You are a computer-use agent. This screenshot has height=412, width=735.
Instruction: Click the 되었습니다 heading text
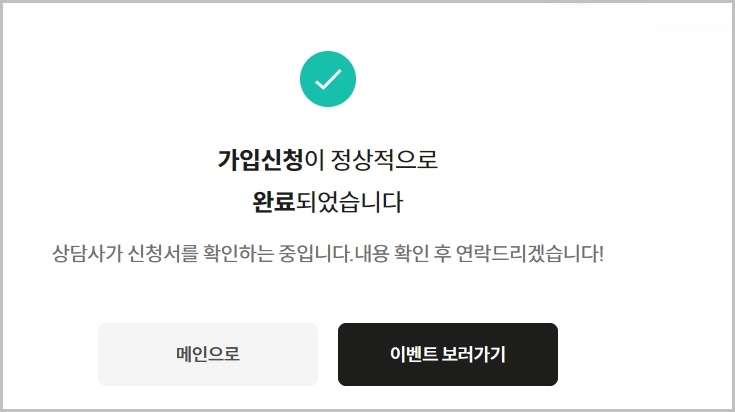(x=349, y=202)
